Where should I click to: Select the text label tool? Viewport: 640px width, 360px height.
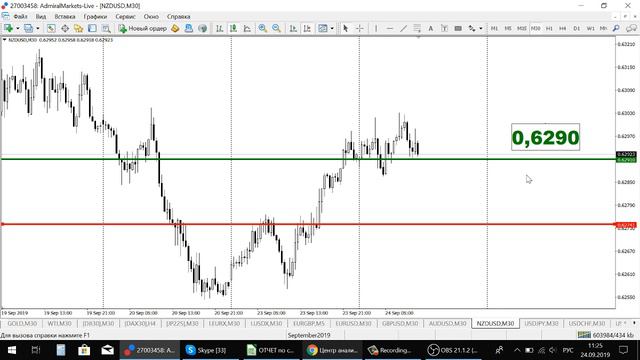pyautogui.click(x=444, y=28)
